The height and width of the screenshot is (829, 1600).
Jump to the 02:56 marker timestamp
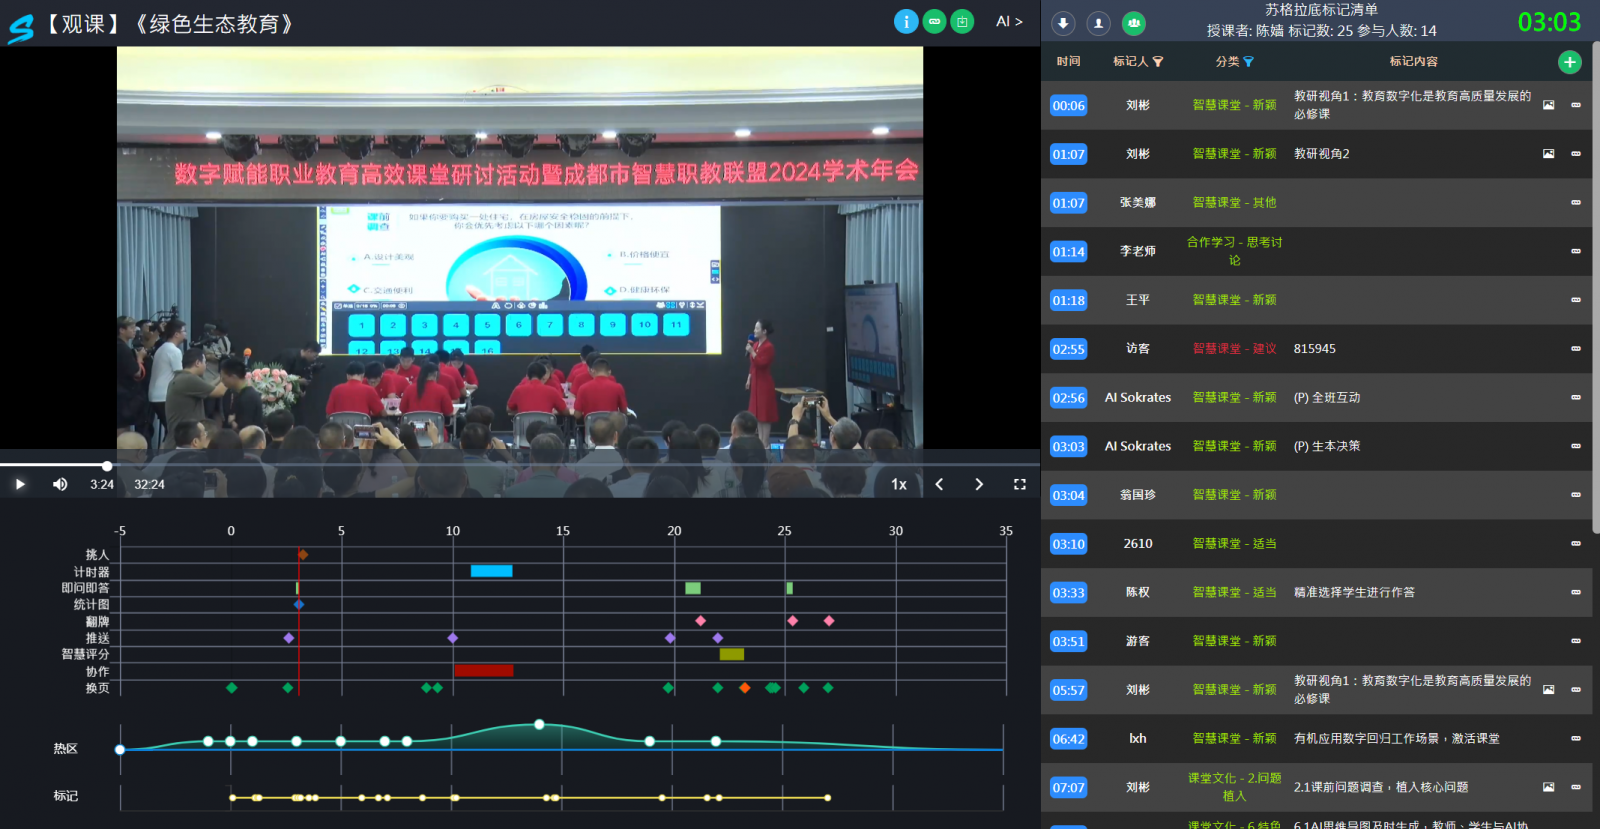pos(1068,398)
